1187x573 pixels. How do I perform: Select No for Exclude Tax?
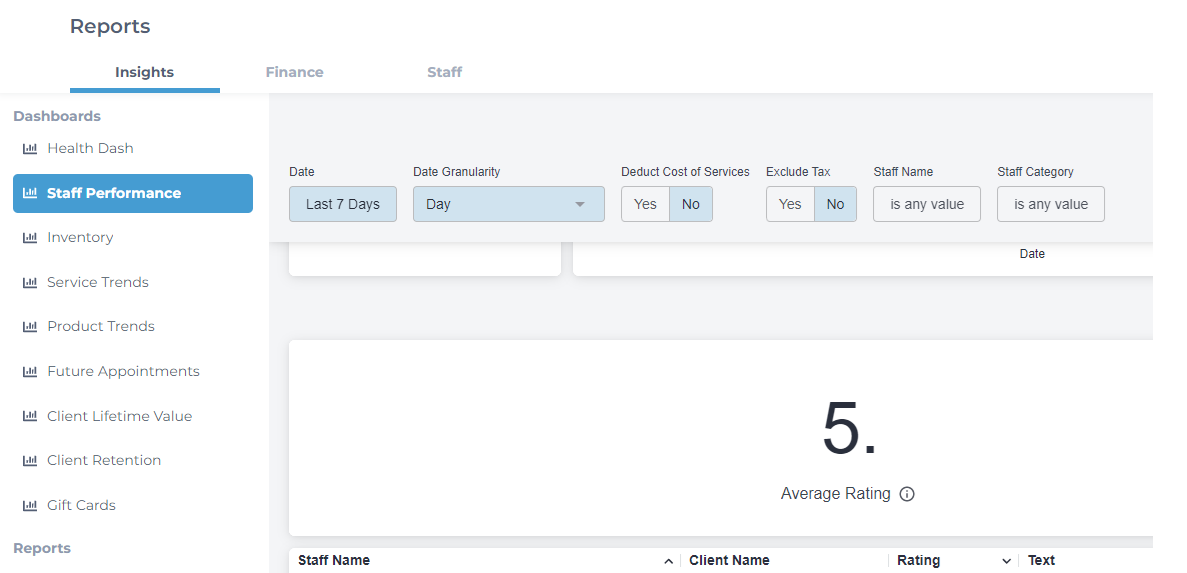click(x=835, y=204)
